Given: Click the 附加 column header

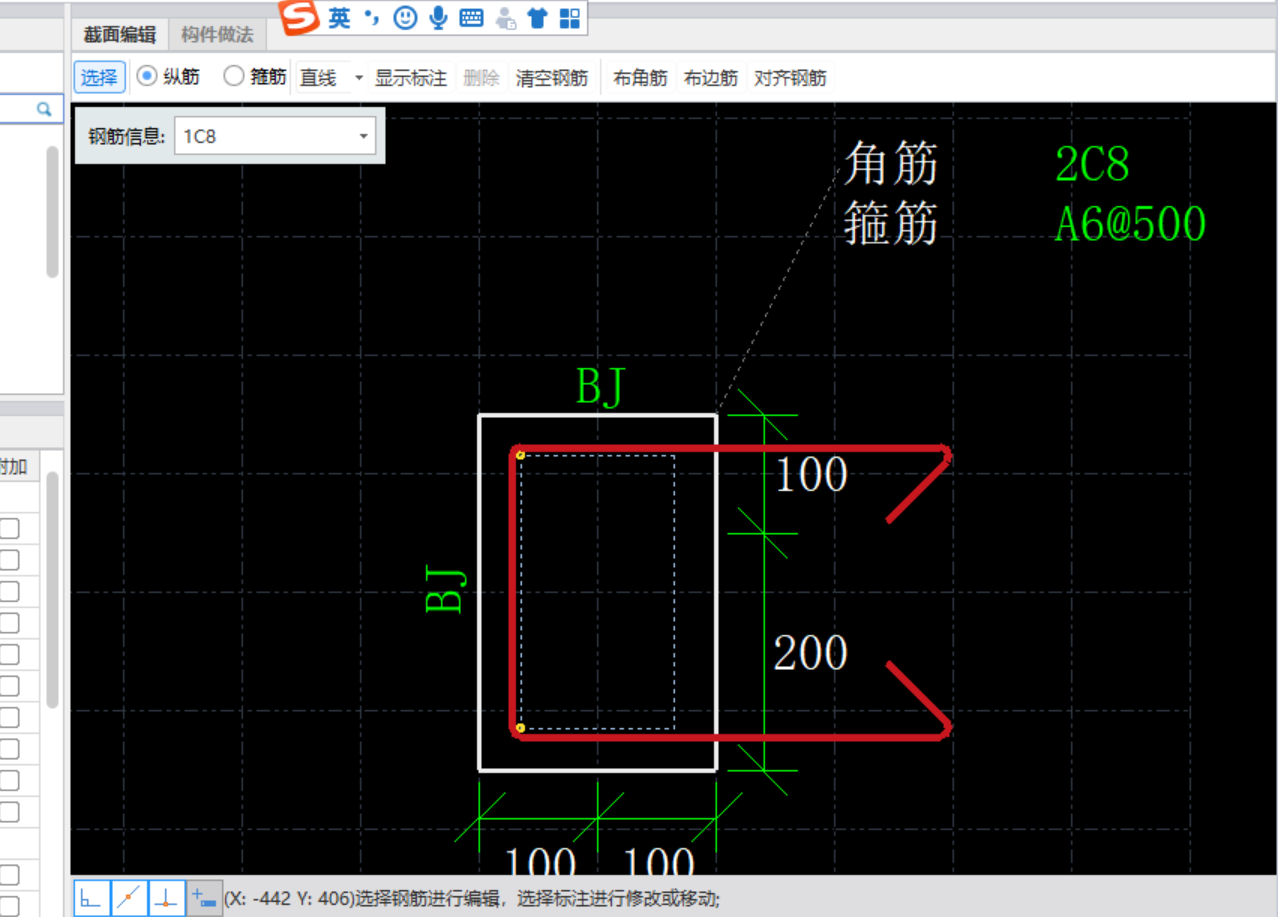Looking at the screenshot, I should 14,466.
